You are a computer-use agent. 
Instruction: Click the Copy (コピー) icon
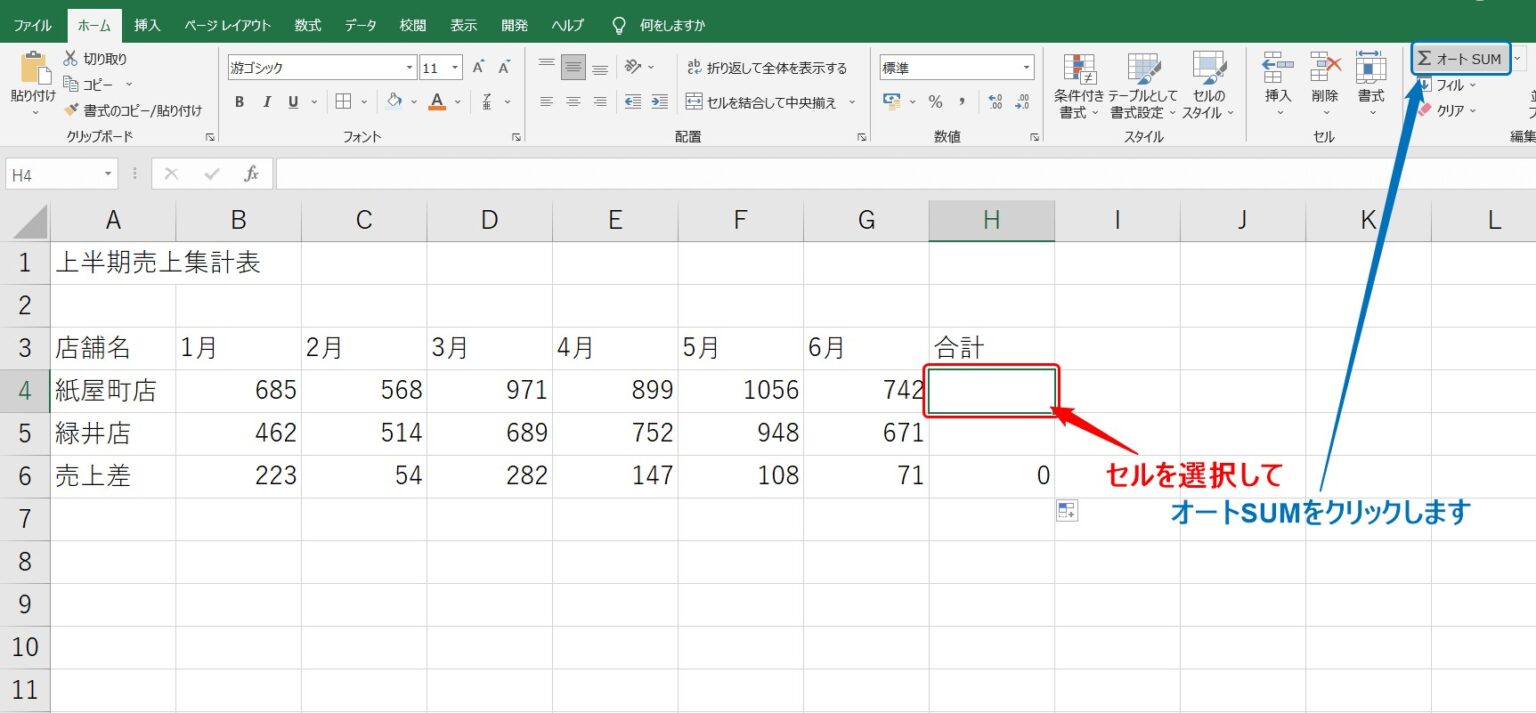click(x=71, y=84)
